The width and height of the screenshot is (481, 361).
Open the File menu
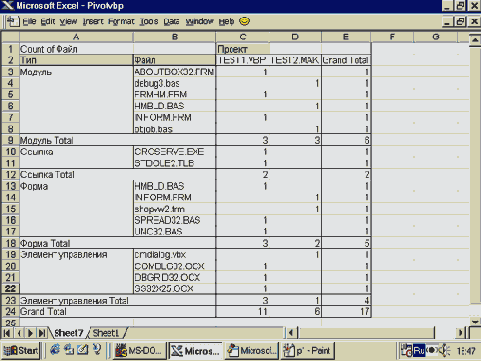29,22
